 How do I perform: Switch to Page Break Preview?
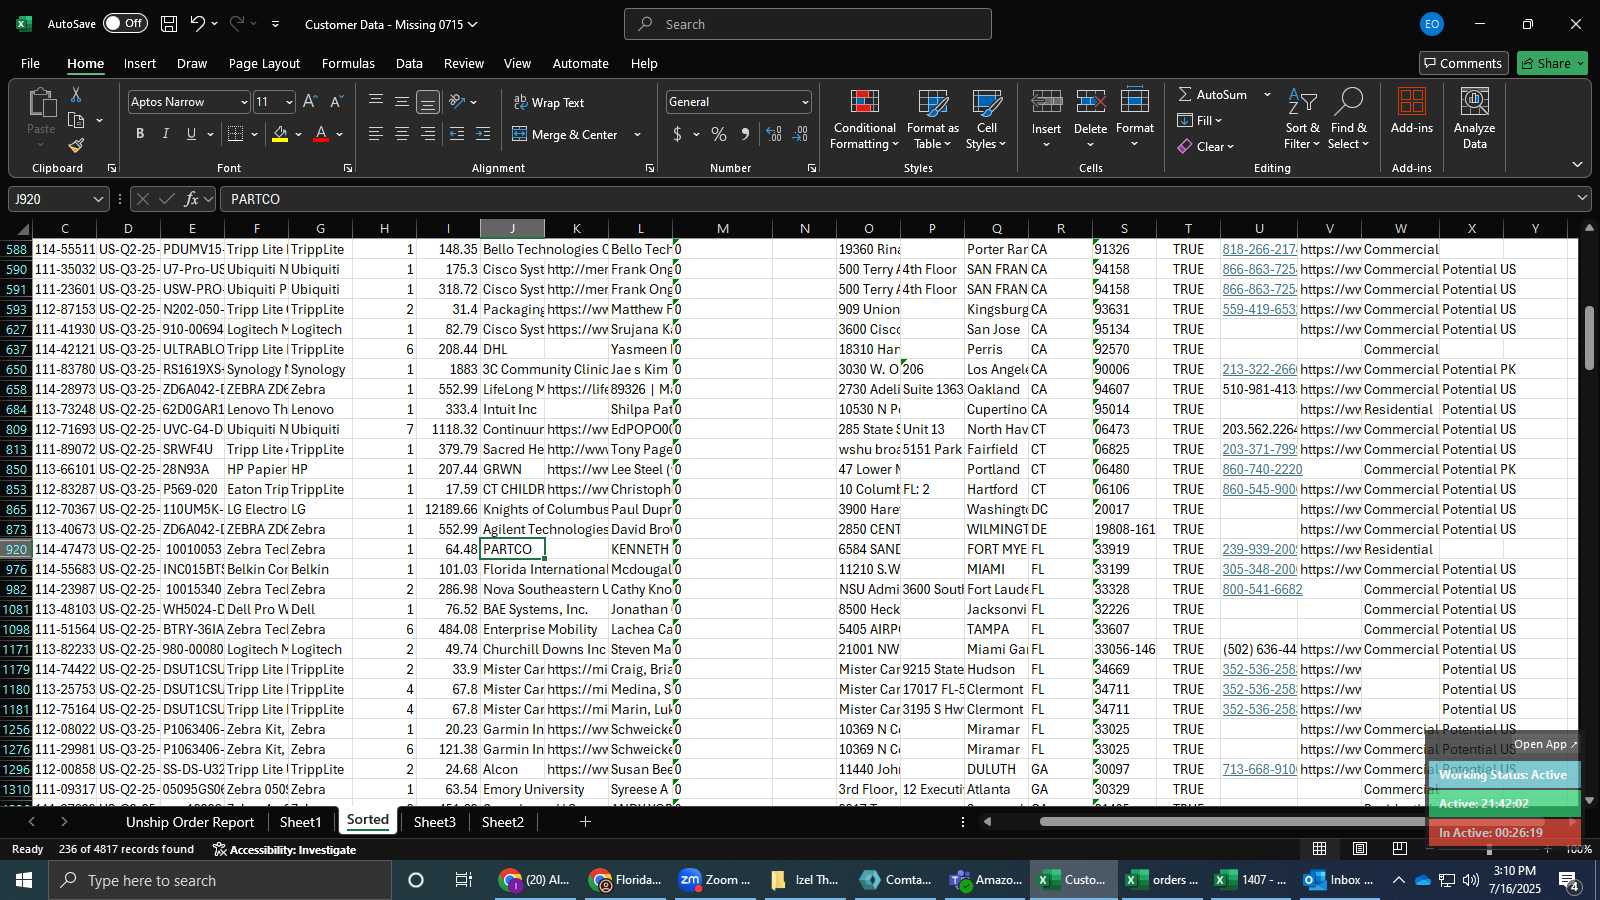(x=1400, y=849)
